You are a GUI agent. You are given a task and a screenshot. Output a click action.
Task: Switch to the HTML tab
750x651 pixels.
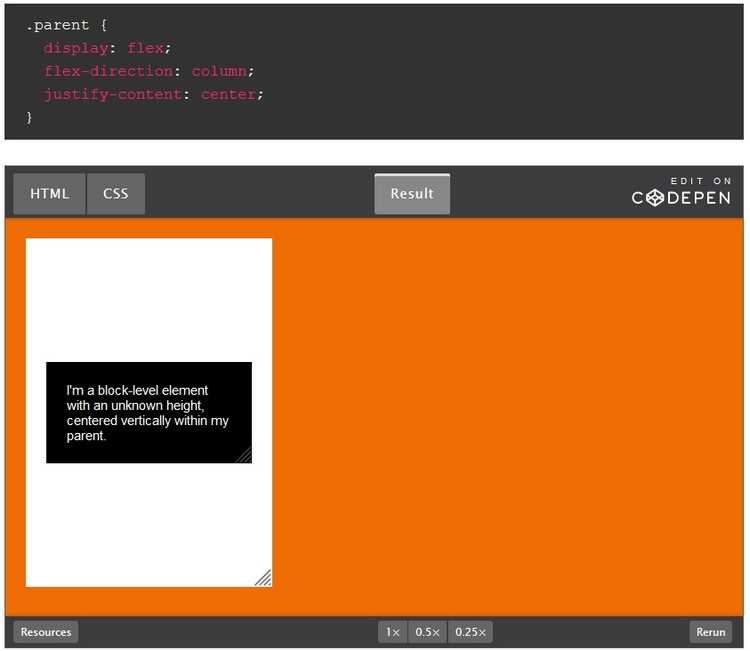[50, 194]
